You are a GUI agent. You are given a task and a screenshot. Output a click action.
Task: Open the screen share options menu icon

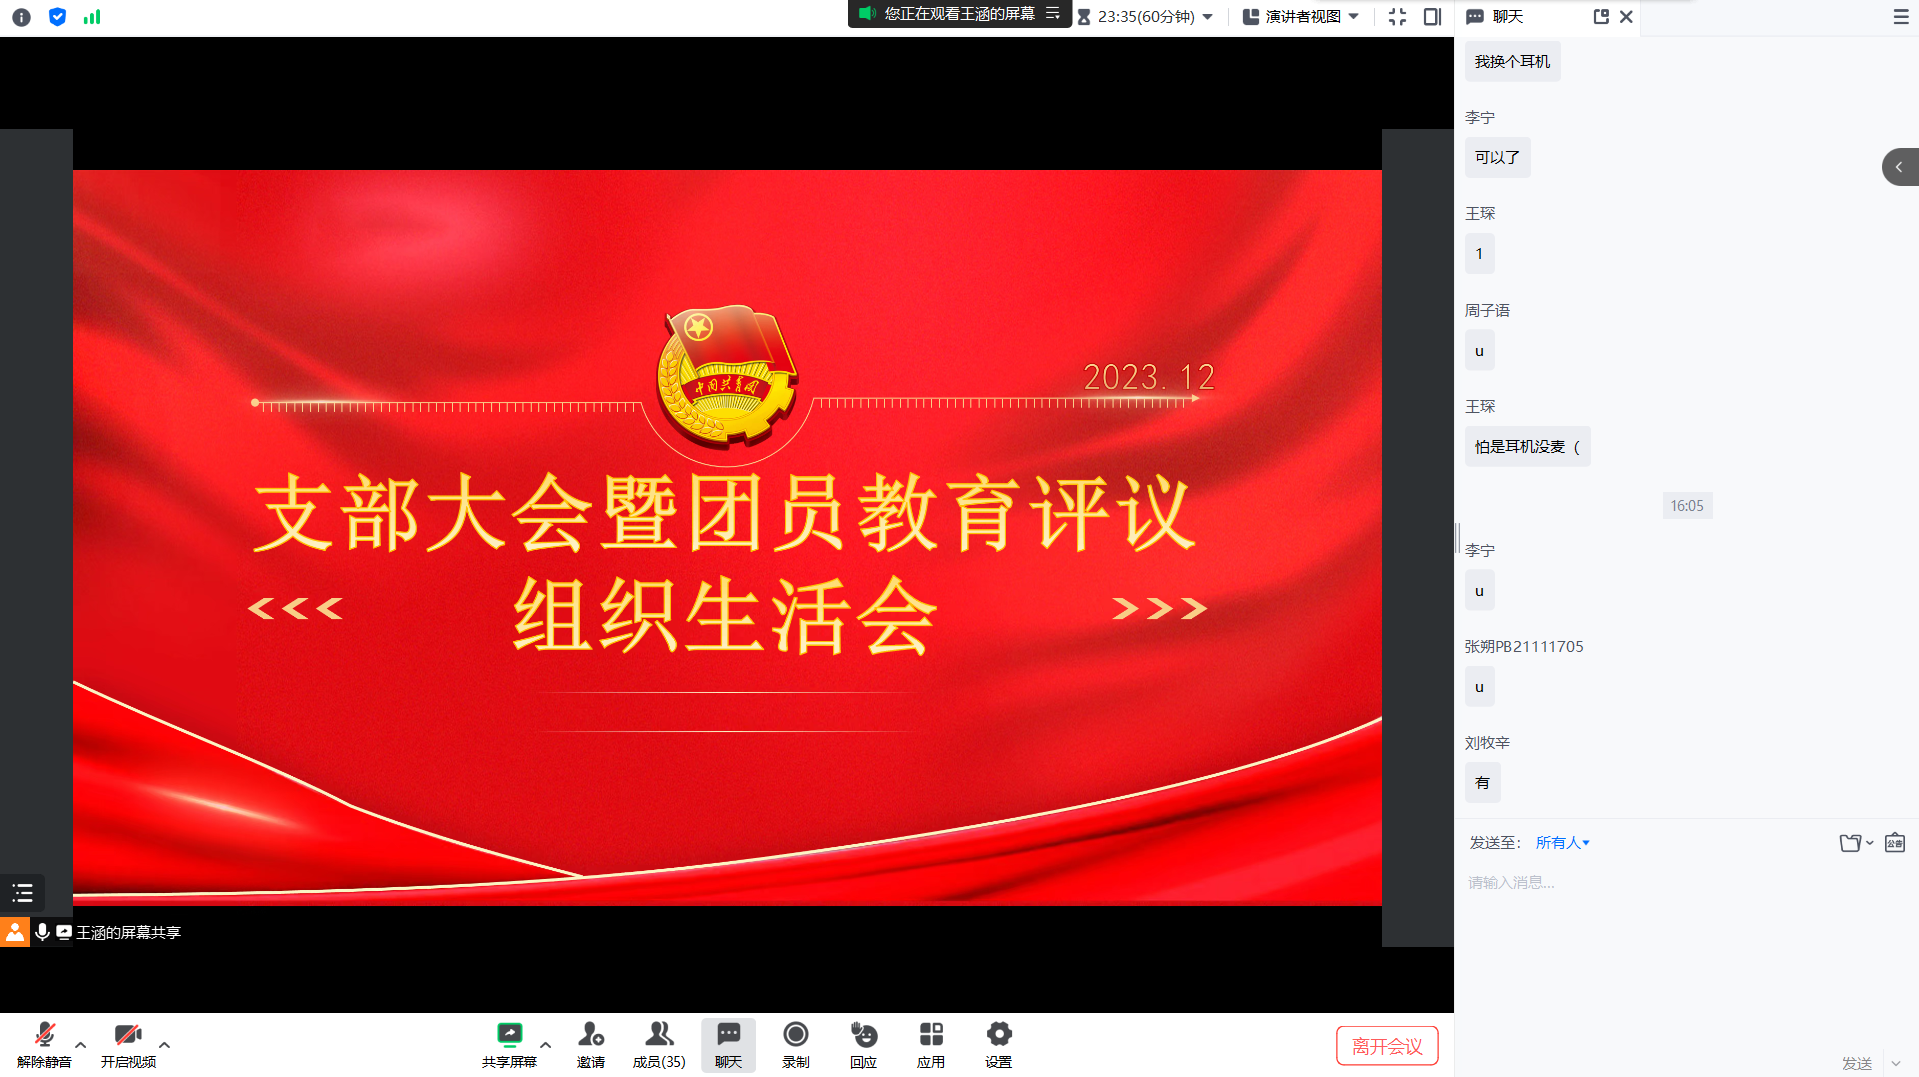pyautogui.click(x=1053, y=14)
